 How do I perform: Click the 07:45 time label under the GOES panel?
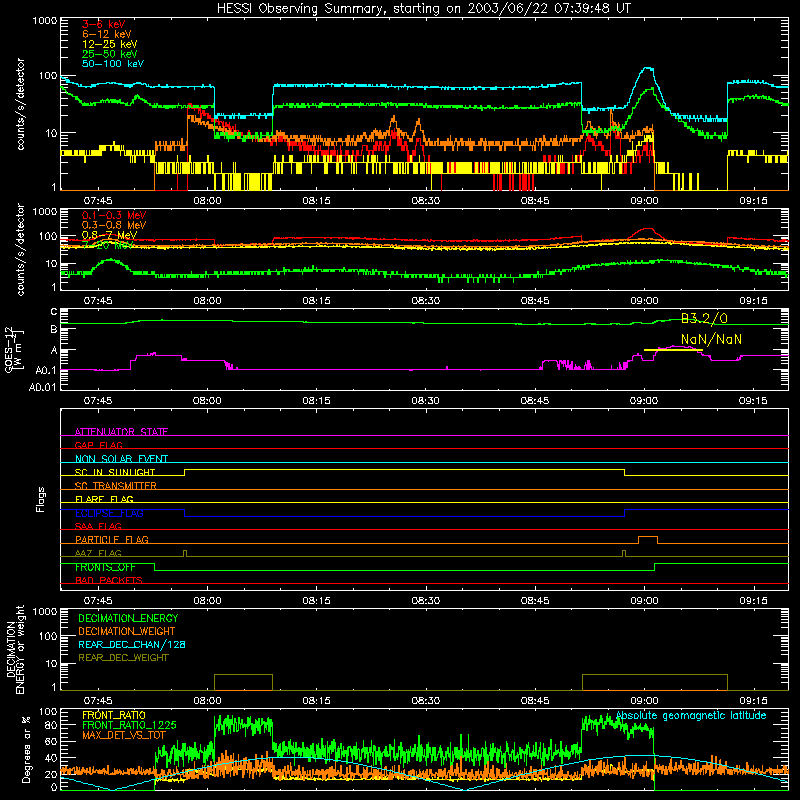pos(98,401)
